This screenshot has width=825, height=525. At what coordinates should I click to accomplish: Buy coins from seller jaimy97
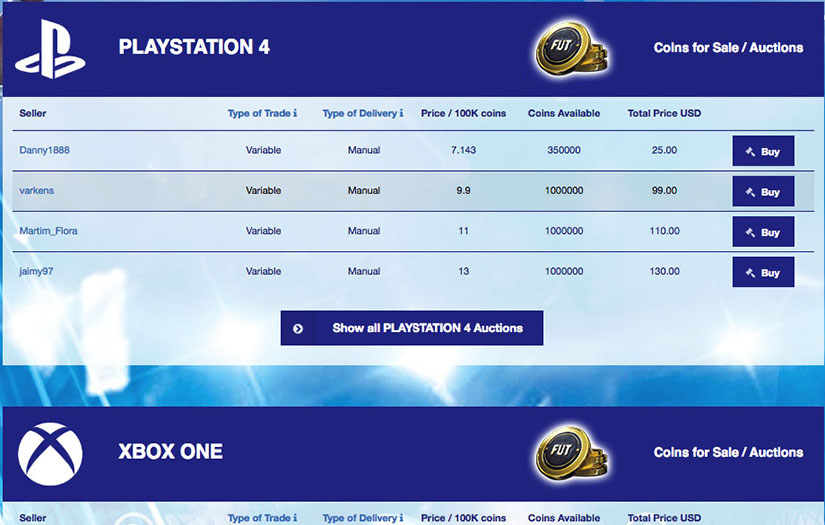tap(763, 272)
